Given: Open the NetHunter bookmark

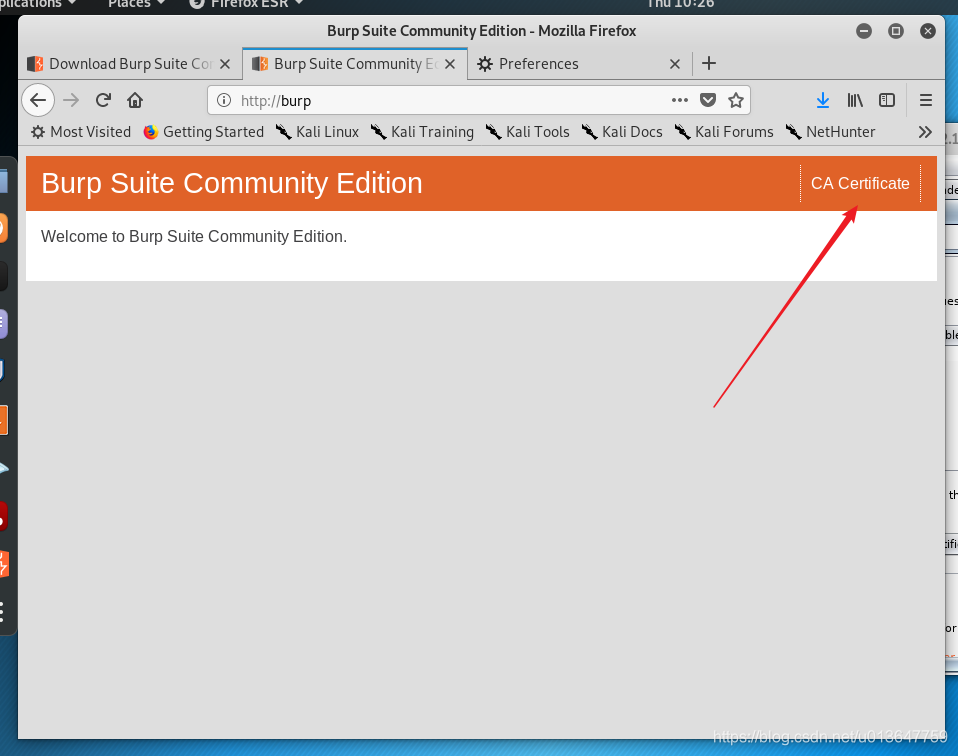Looking at the screenshot, I should tap(830, 132).
